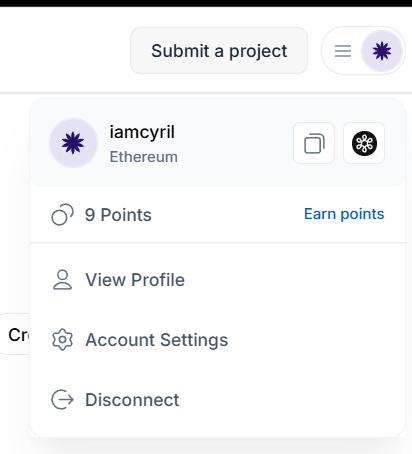Click the Ethereum network label
Screen dimensions: 412x454
pyautogui.click(x=144, y=157)
